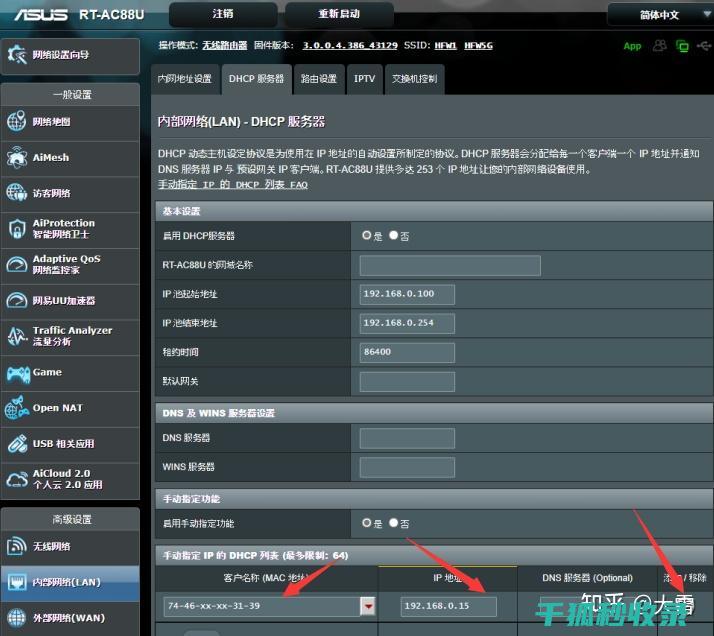Open the manually assigned IP DHCP FAQ link

(233, 184)
